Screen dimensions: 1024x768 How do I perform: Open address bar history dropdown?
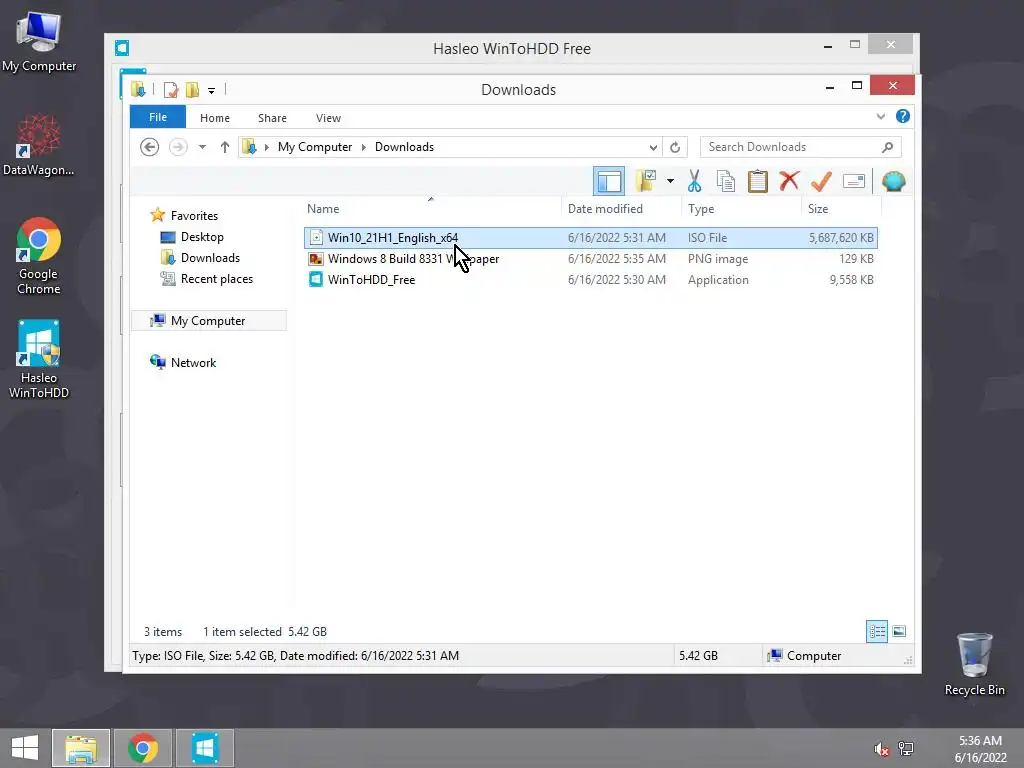[652, 147]
